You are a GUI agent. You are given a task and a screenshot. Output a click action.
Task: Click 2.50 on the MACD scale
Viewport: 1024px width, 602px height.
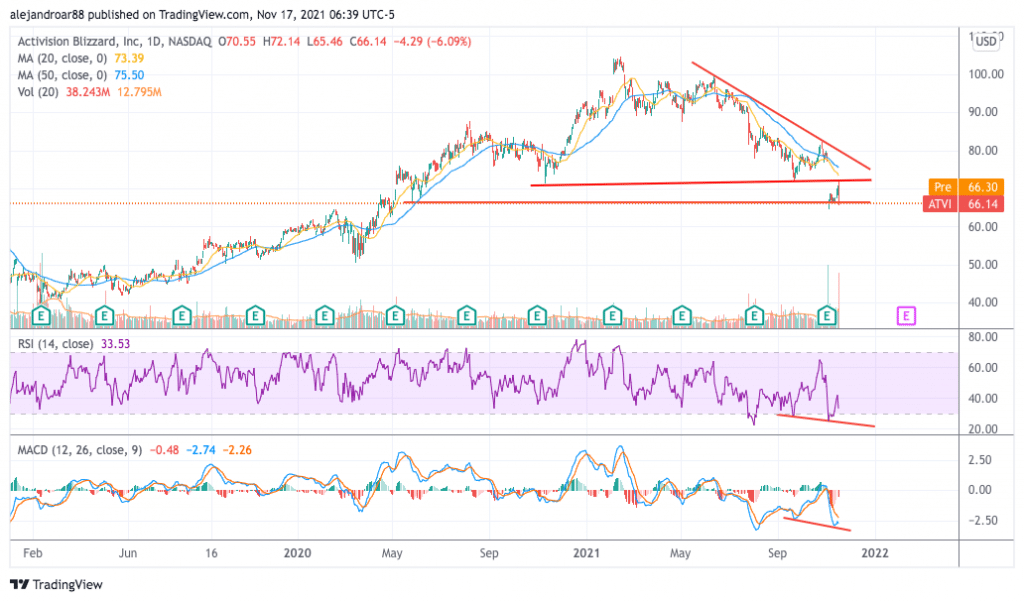coord(980,460)
